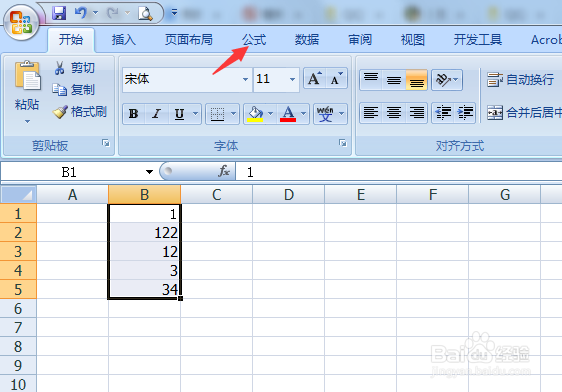Apply red font color A

click(x=288, y=114)
